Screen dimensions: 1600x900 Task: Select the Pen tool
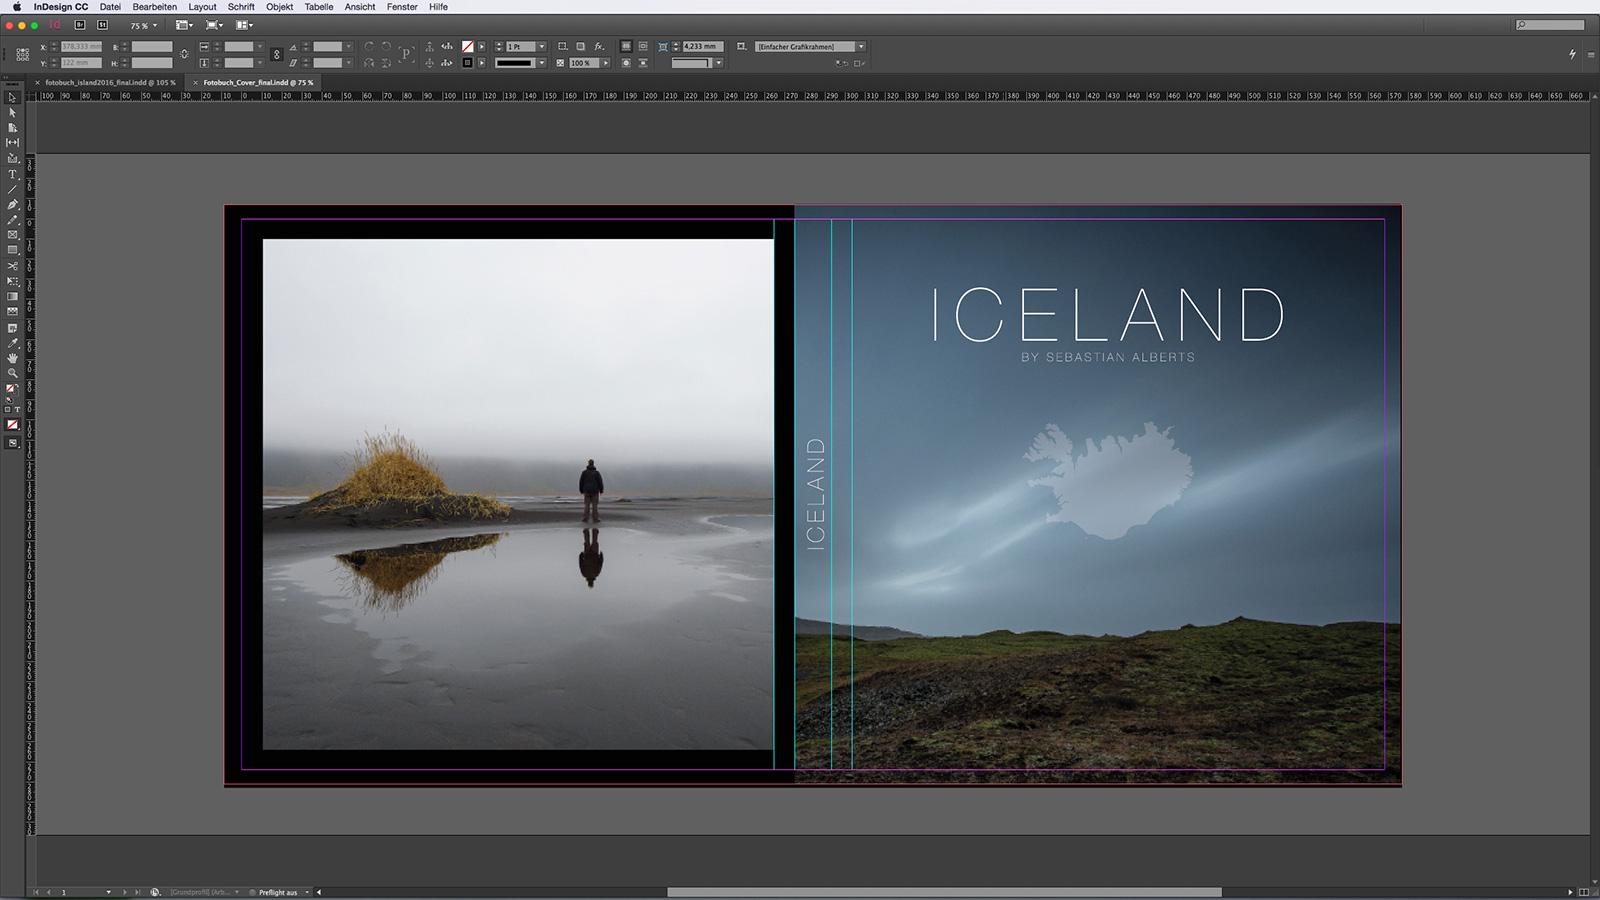click(x=12, y=204)
